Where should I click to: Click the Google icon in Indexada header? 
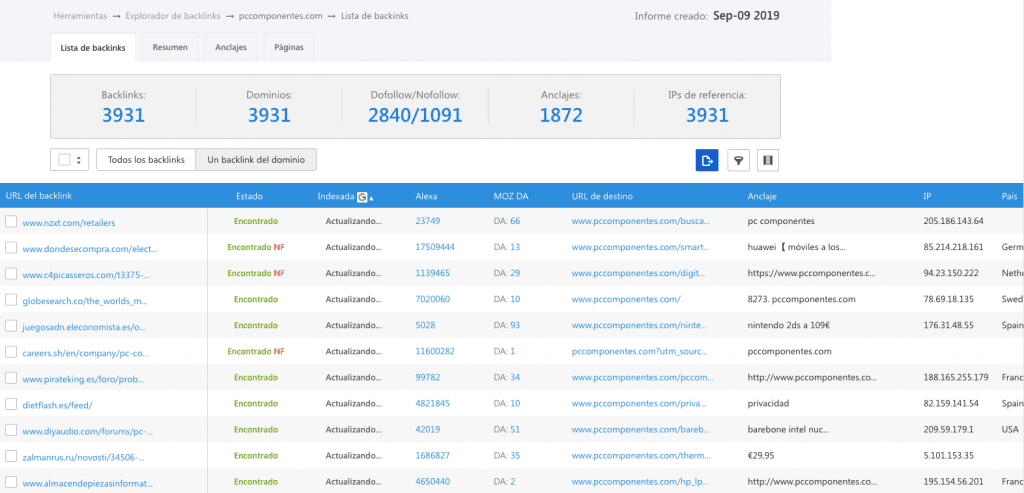pyautogui.click(x=362, y=197)
